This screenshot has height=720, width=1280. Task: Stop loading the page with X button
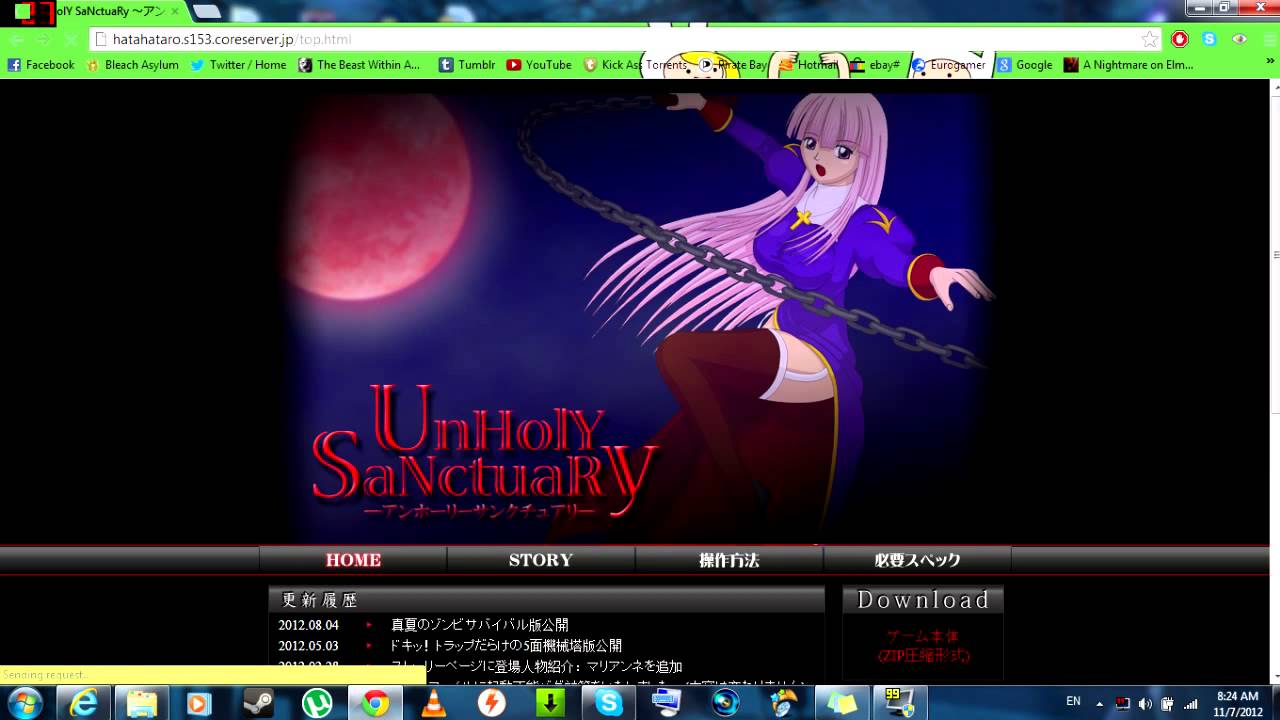coord(70,39)
